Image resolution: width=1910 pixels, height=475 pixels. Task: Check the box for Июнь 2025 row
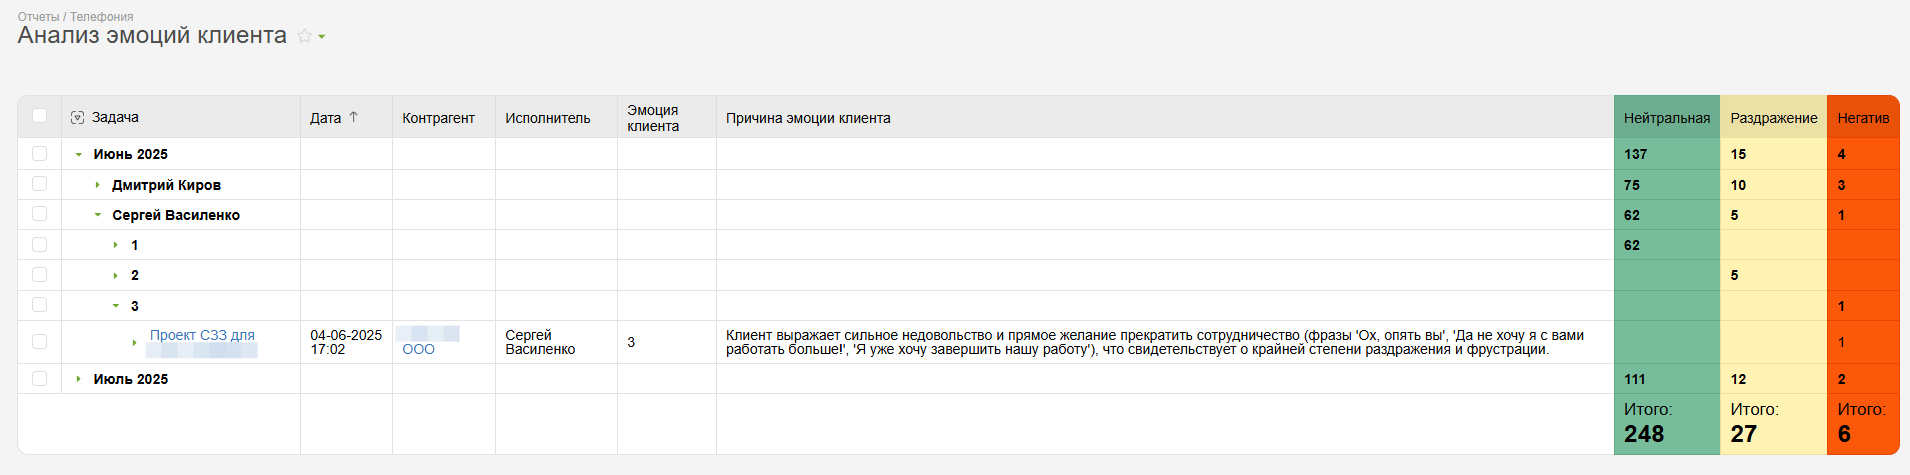[x=40, y=154]
